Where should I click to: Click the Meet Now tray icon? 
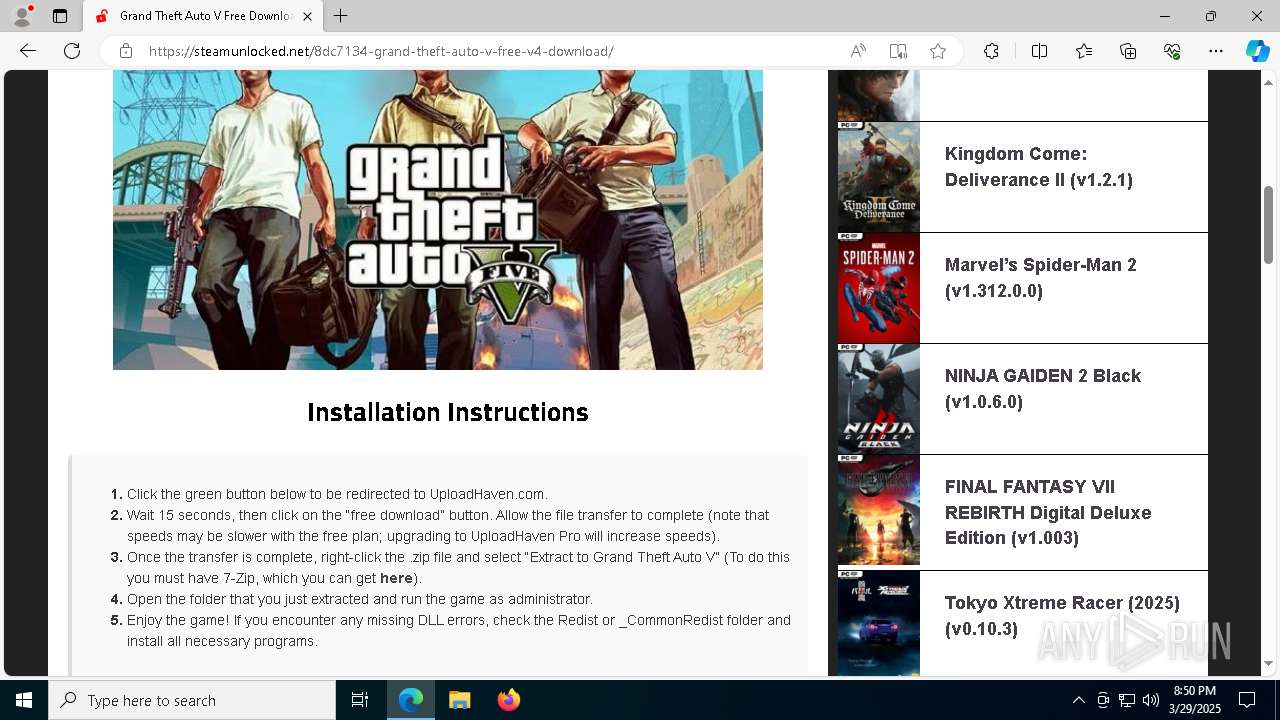tap(1103, 700)
